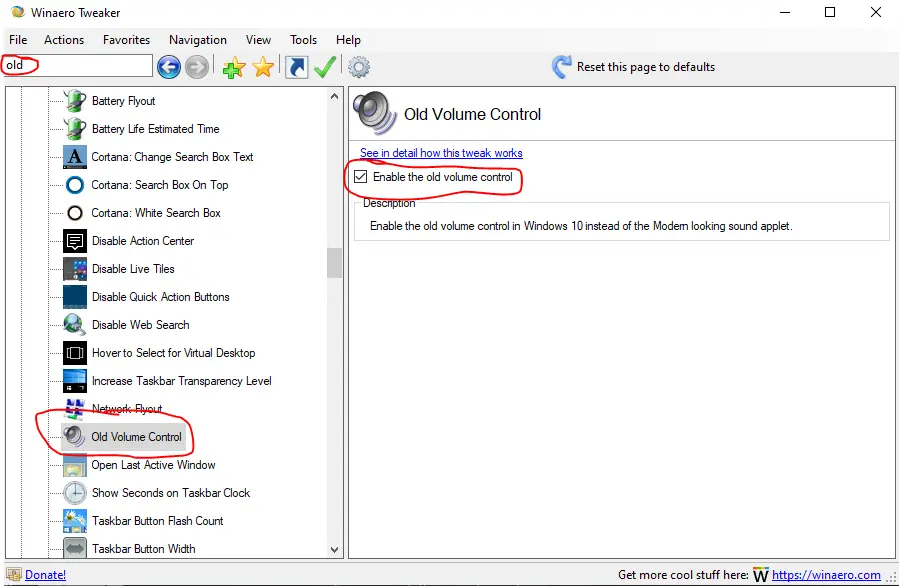Screen dimensions: 899x586
Task: Click the Donate icon in status bar
Action: click(14, 575)
